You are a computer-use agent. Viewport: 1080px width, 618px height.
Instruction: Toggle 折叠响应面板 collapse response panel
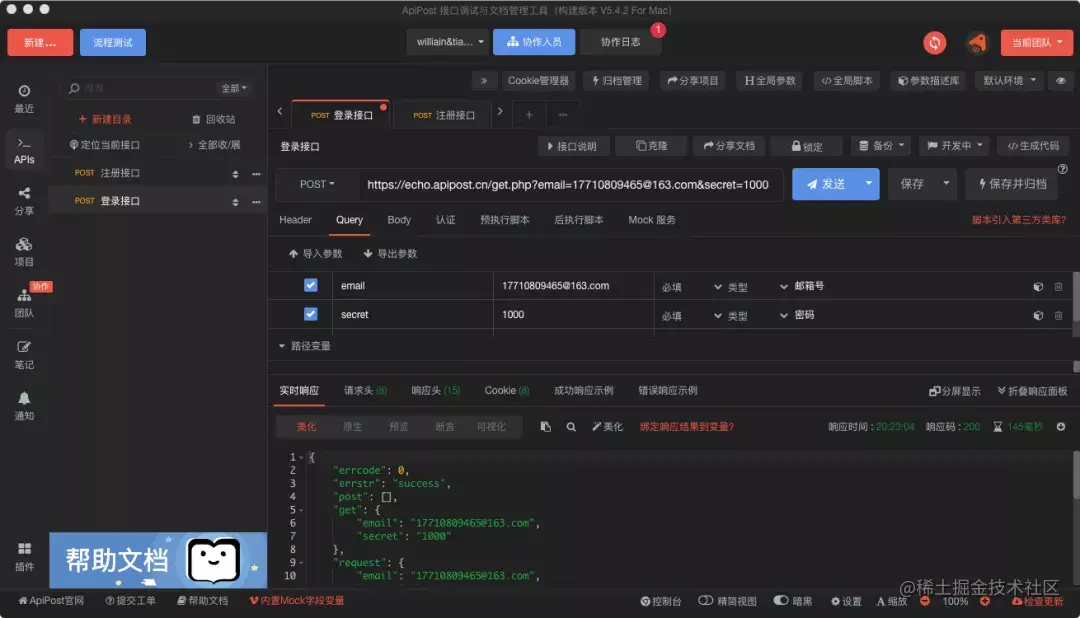point(1032,391)
